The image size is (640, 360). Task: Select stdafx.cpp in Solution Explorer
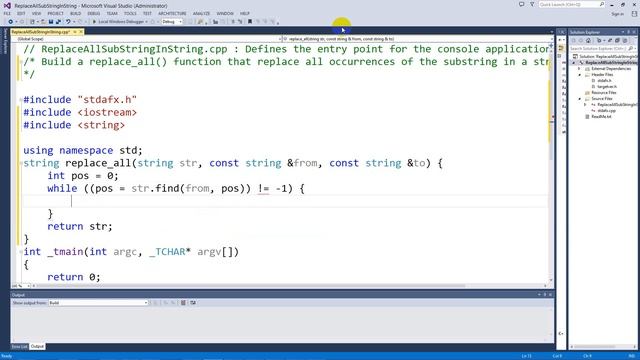[x=606, y=111]
